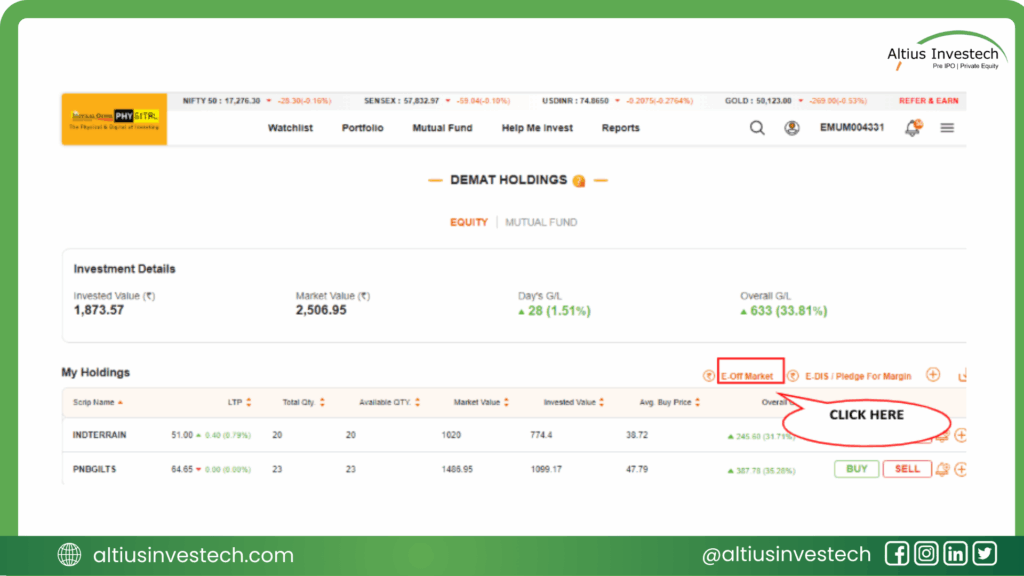The height and width of the screenshot is (576, 1024).
Task: Click the search magnifier icon
Action: tap(757, 128)
